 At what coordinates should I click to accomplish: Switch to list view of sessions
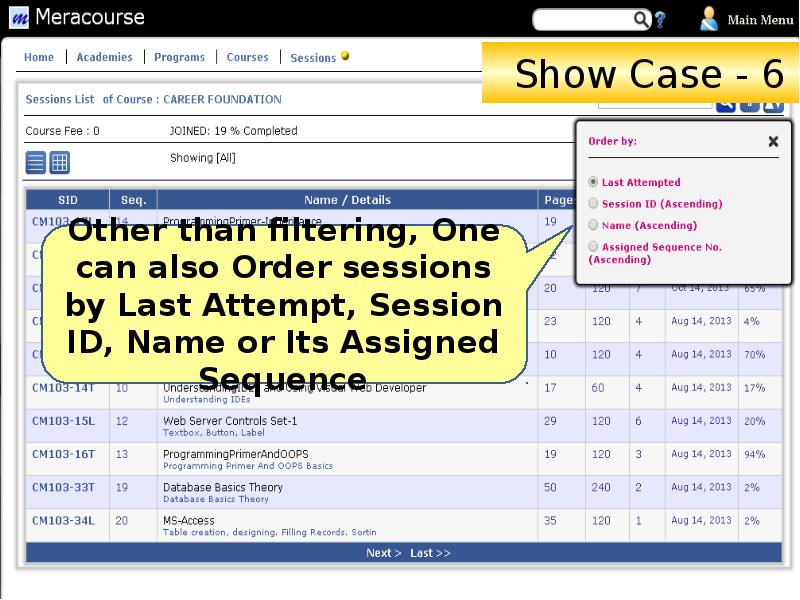click(x=35, y=164)
